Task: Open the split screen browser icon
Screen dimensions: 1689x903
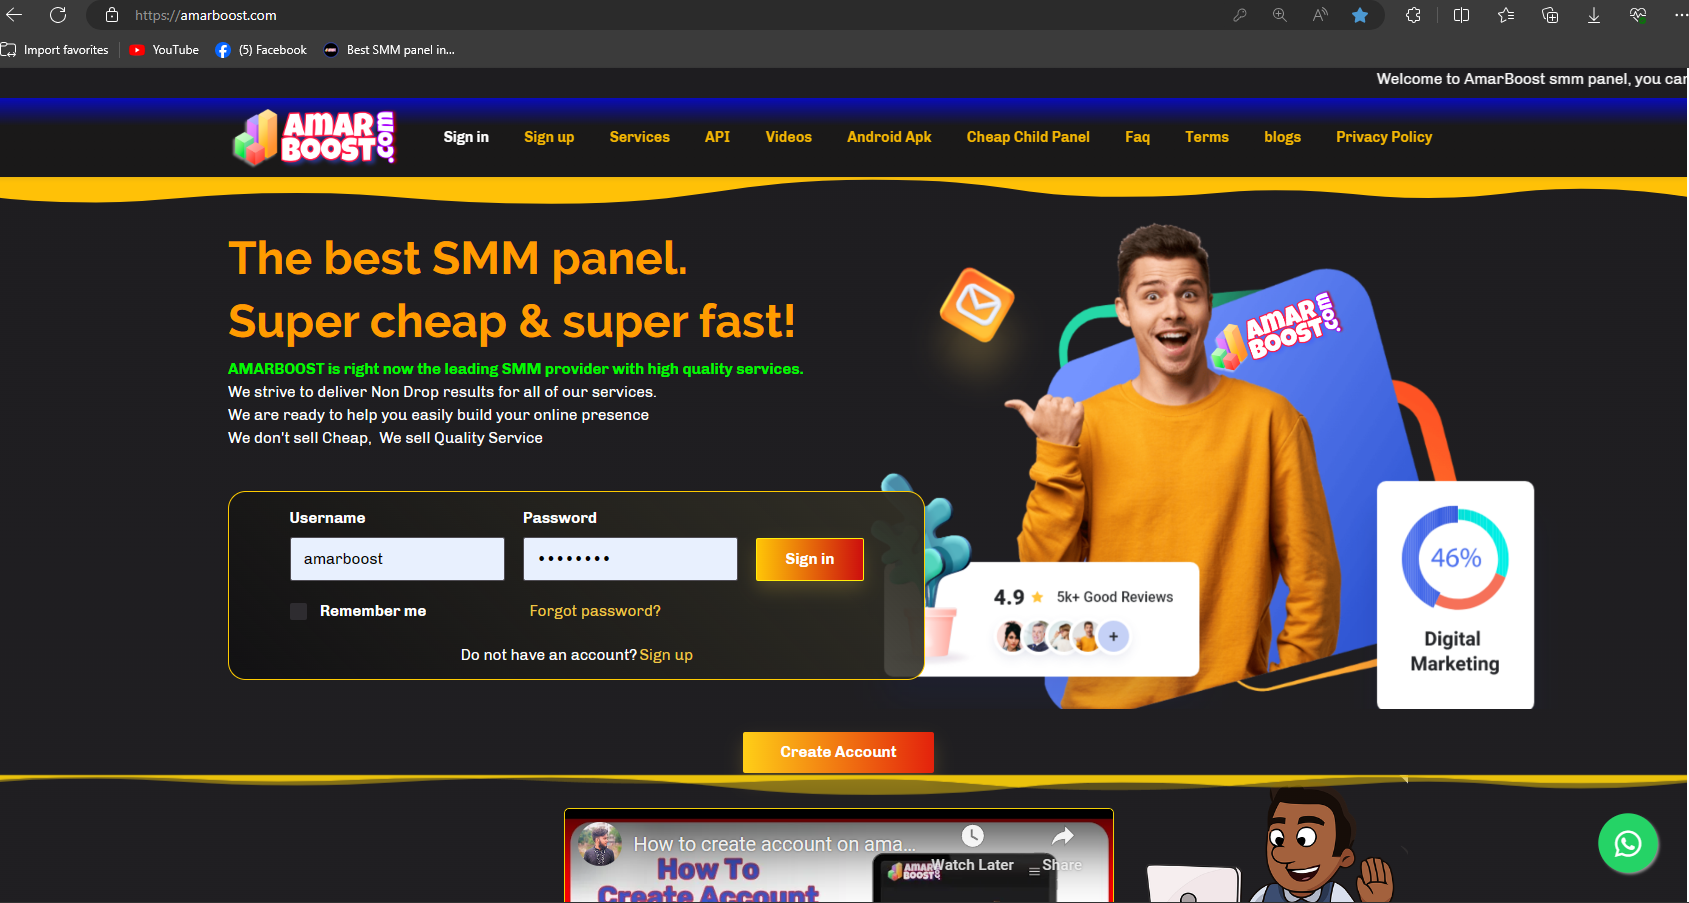Action: [1461, 15]
